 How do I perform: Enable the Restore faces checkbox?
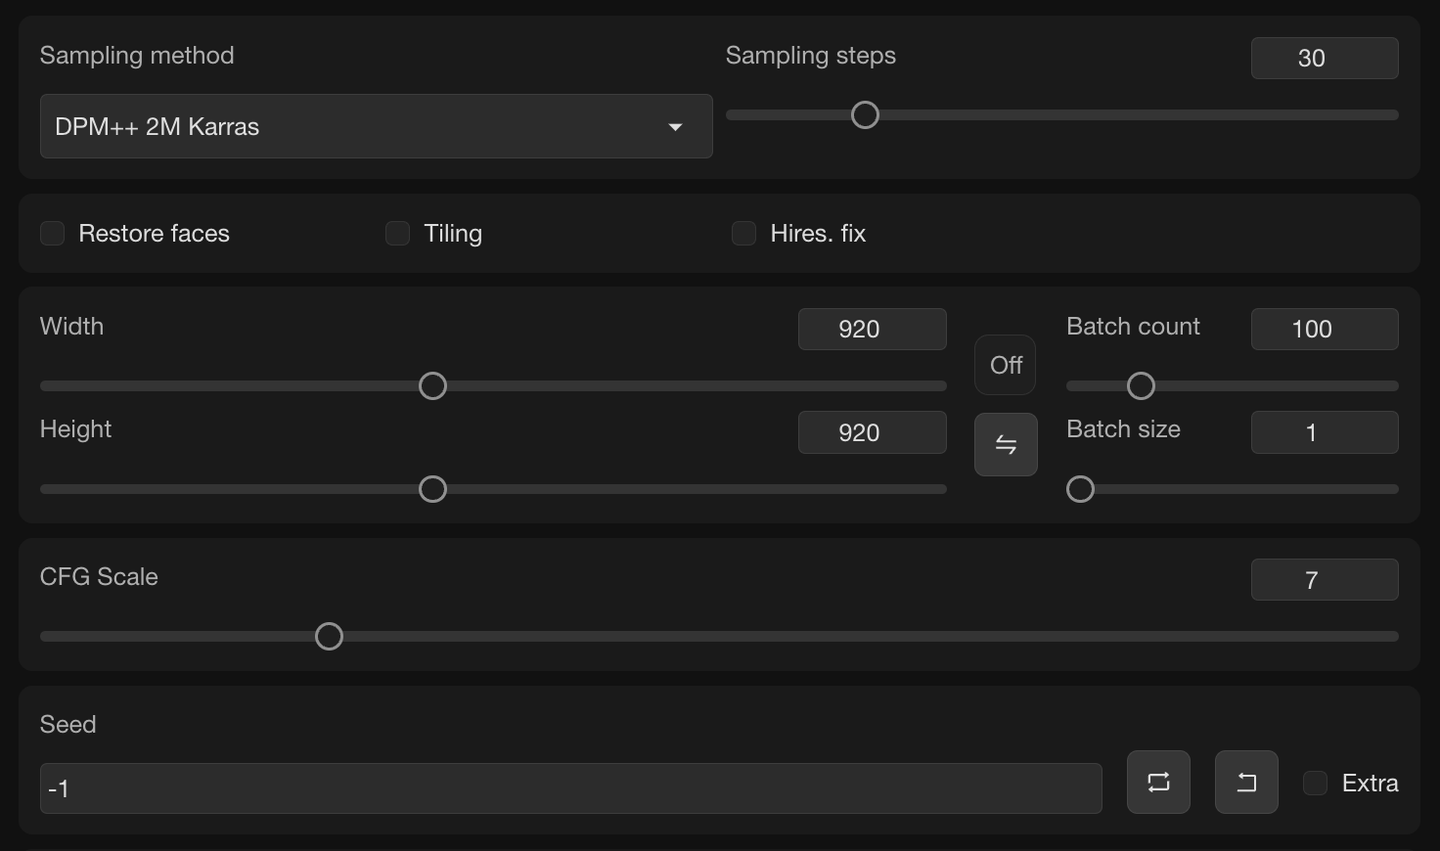tap(53, 234)
